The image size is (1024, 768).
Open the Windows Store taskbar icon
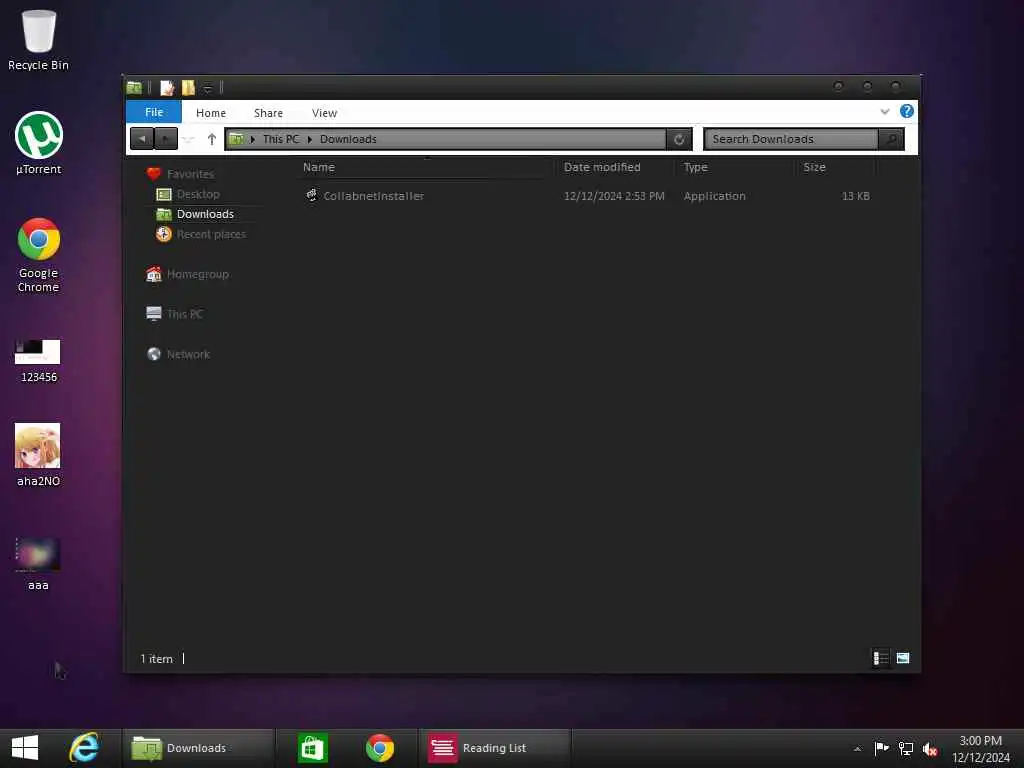point(312,748)
